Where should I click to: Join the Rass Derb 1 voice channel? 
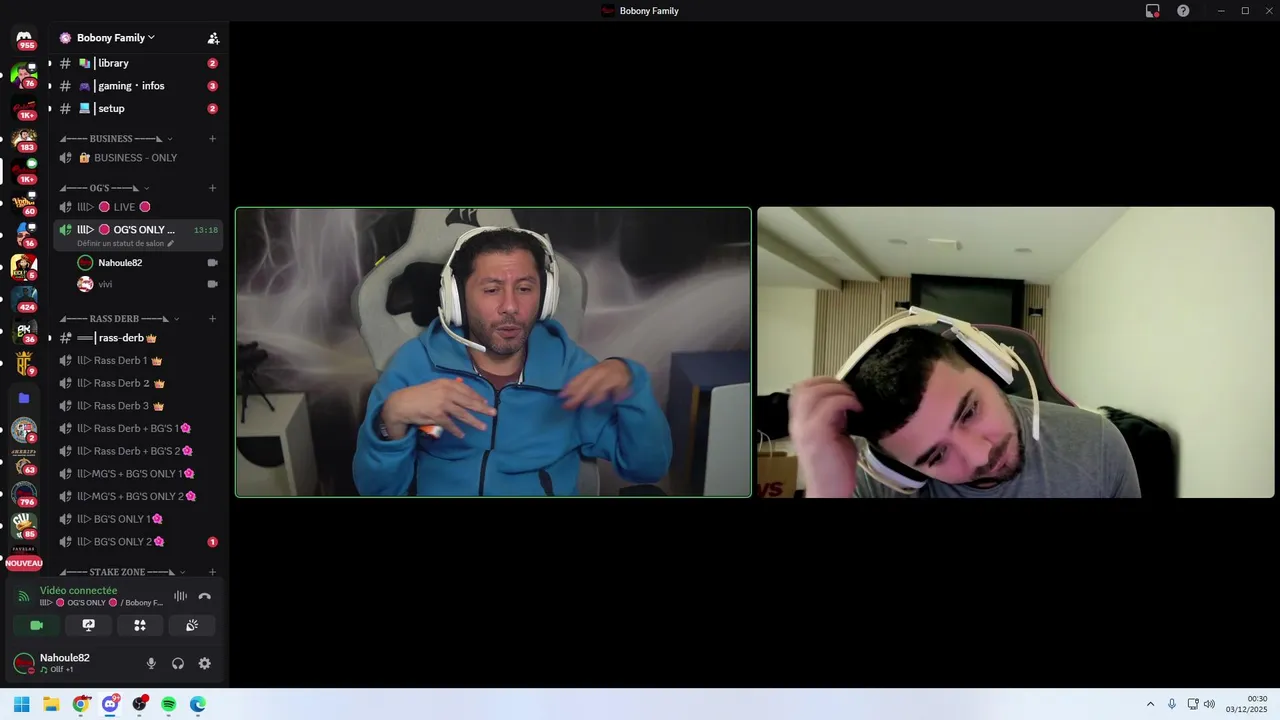[x=138, y=361]
